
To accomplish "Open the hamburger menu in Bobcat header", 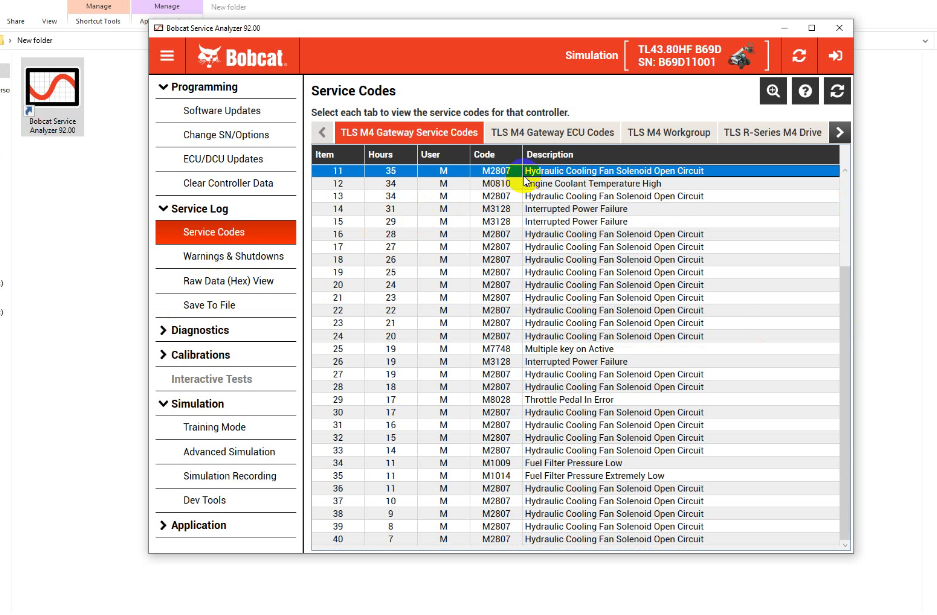I will (167, 56).
